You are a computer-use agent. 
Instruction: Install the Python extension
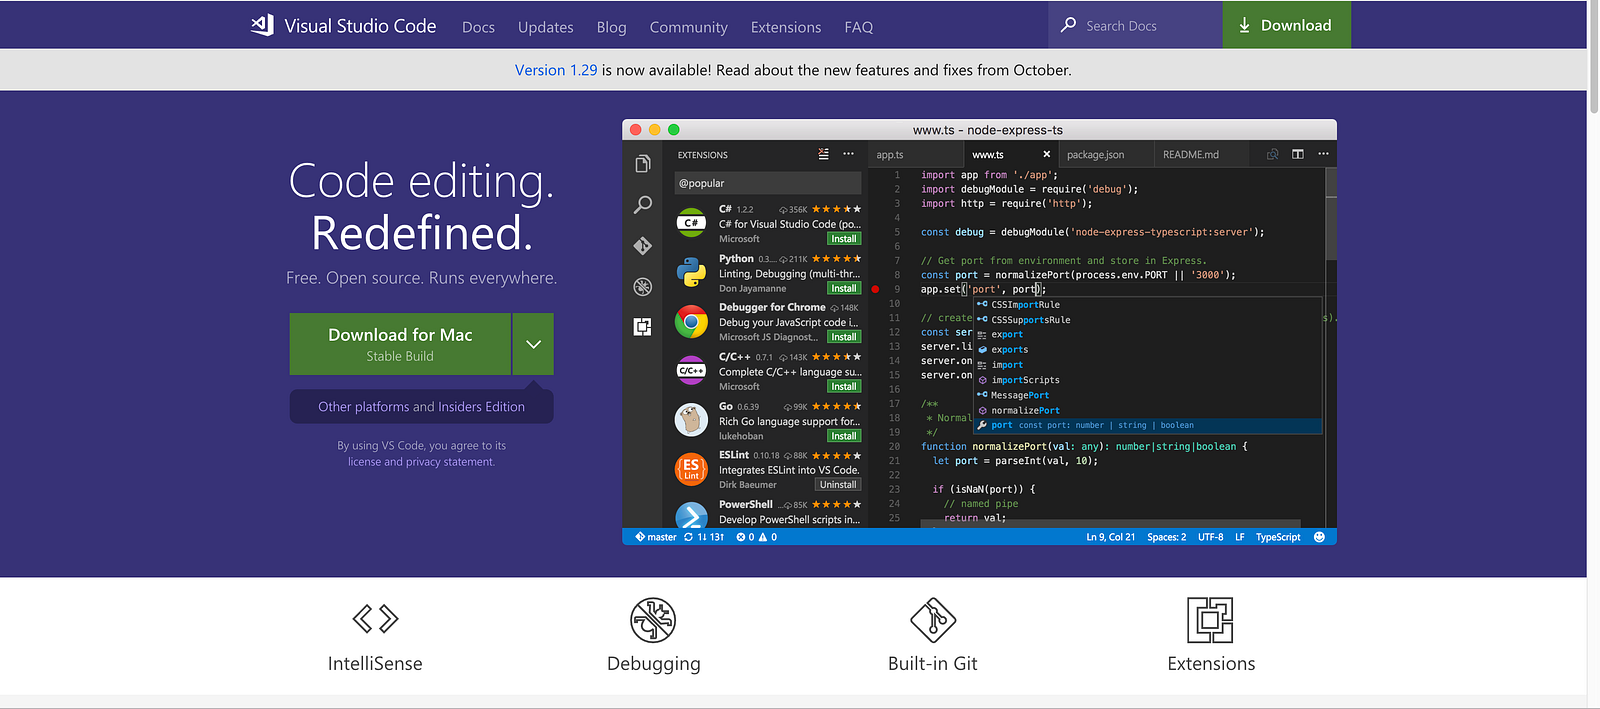click(844, 288)
